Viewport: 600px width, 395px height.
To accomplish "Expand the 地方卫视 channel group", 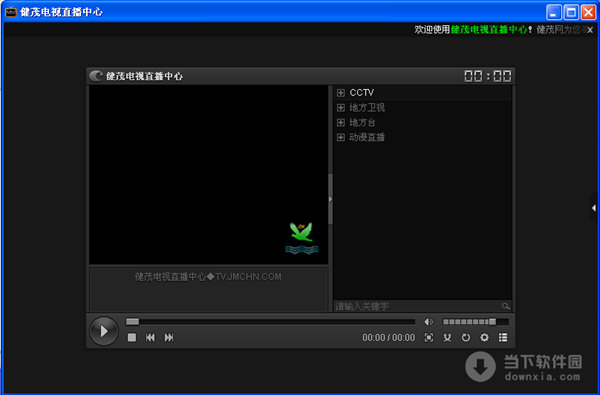I will (341, 108).
